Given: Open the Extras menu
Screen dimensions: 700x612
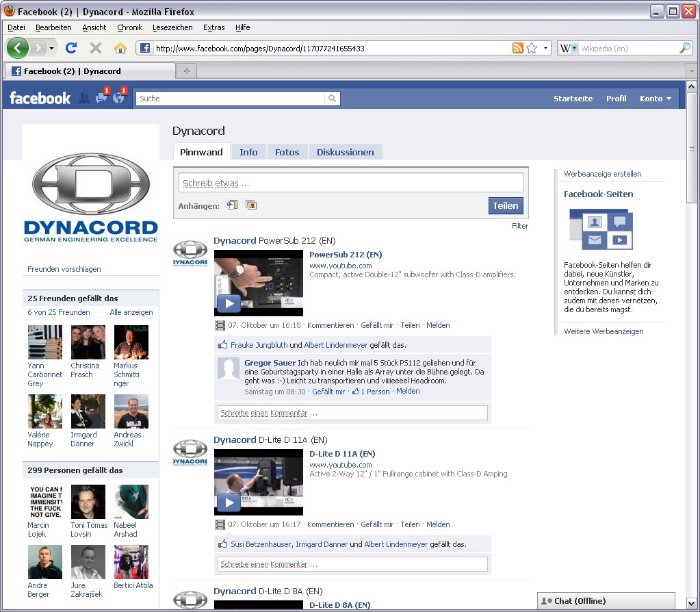Looking at the screenshot, I should coord(214,27).
